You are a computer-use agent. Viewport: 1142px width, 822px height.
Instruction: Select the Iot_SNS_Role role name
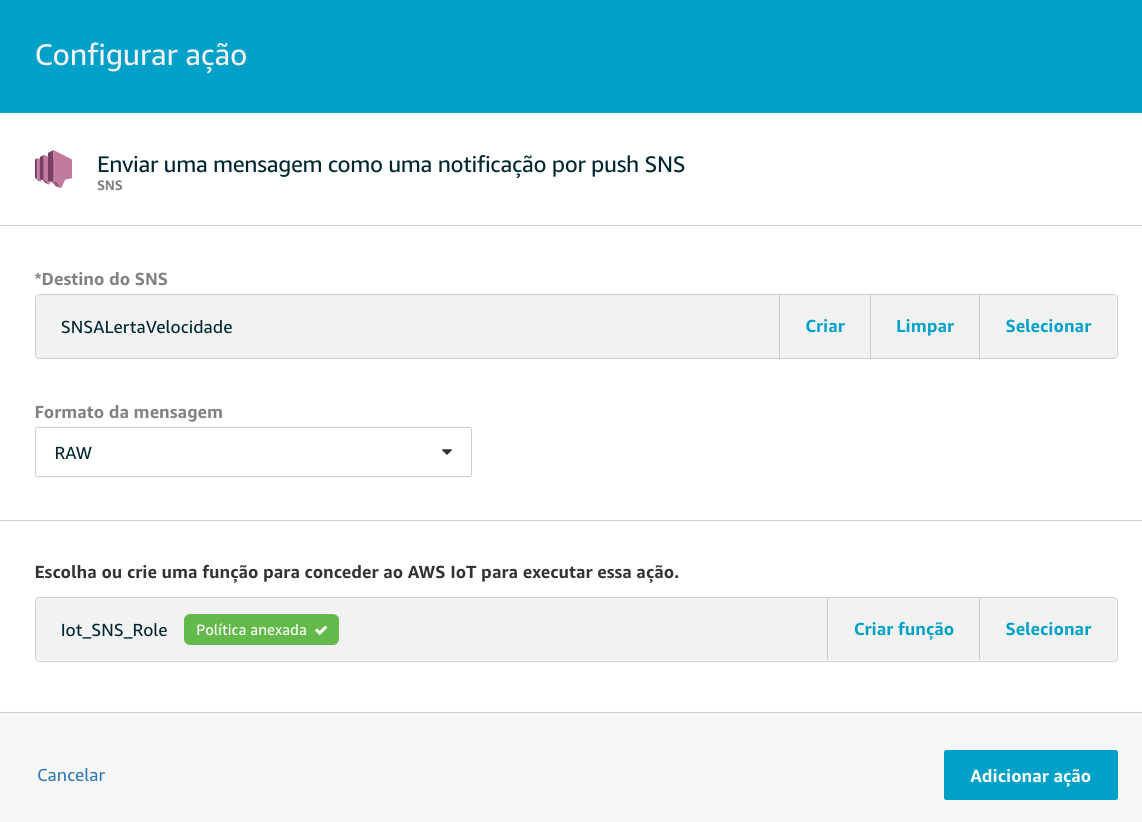pos(114,630)
